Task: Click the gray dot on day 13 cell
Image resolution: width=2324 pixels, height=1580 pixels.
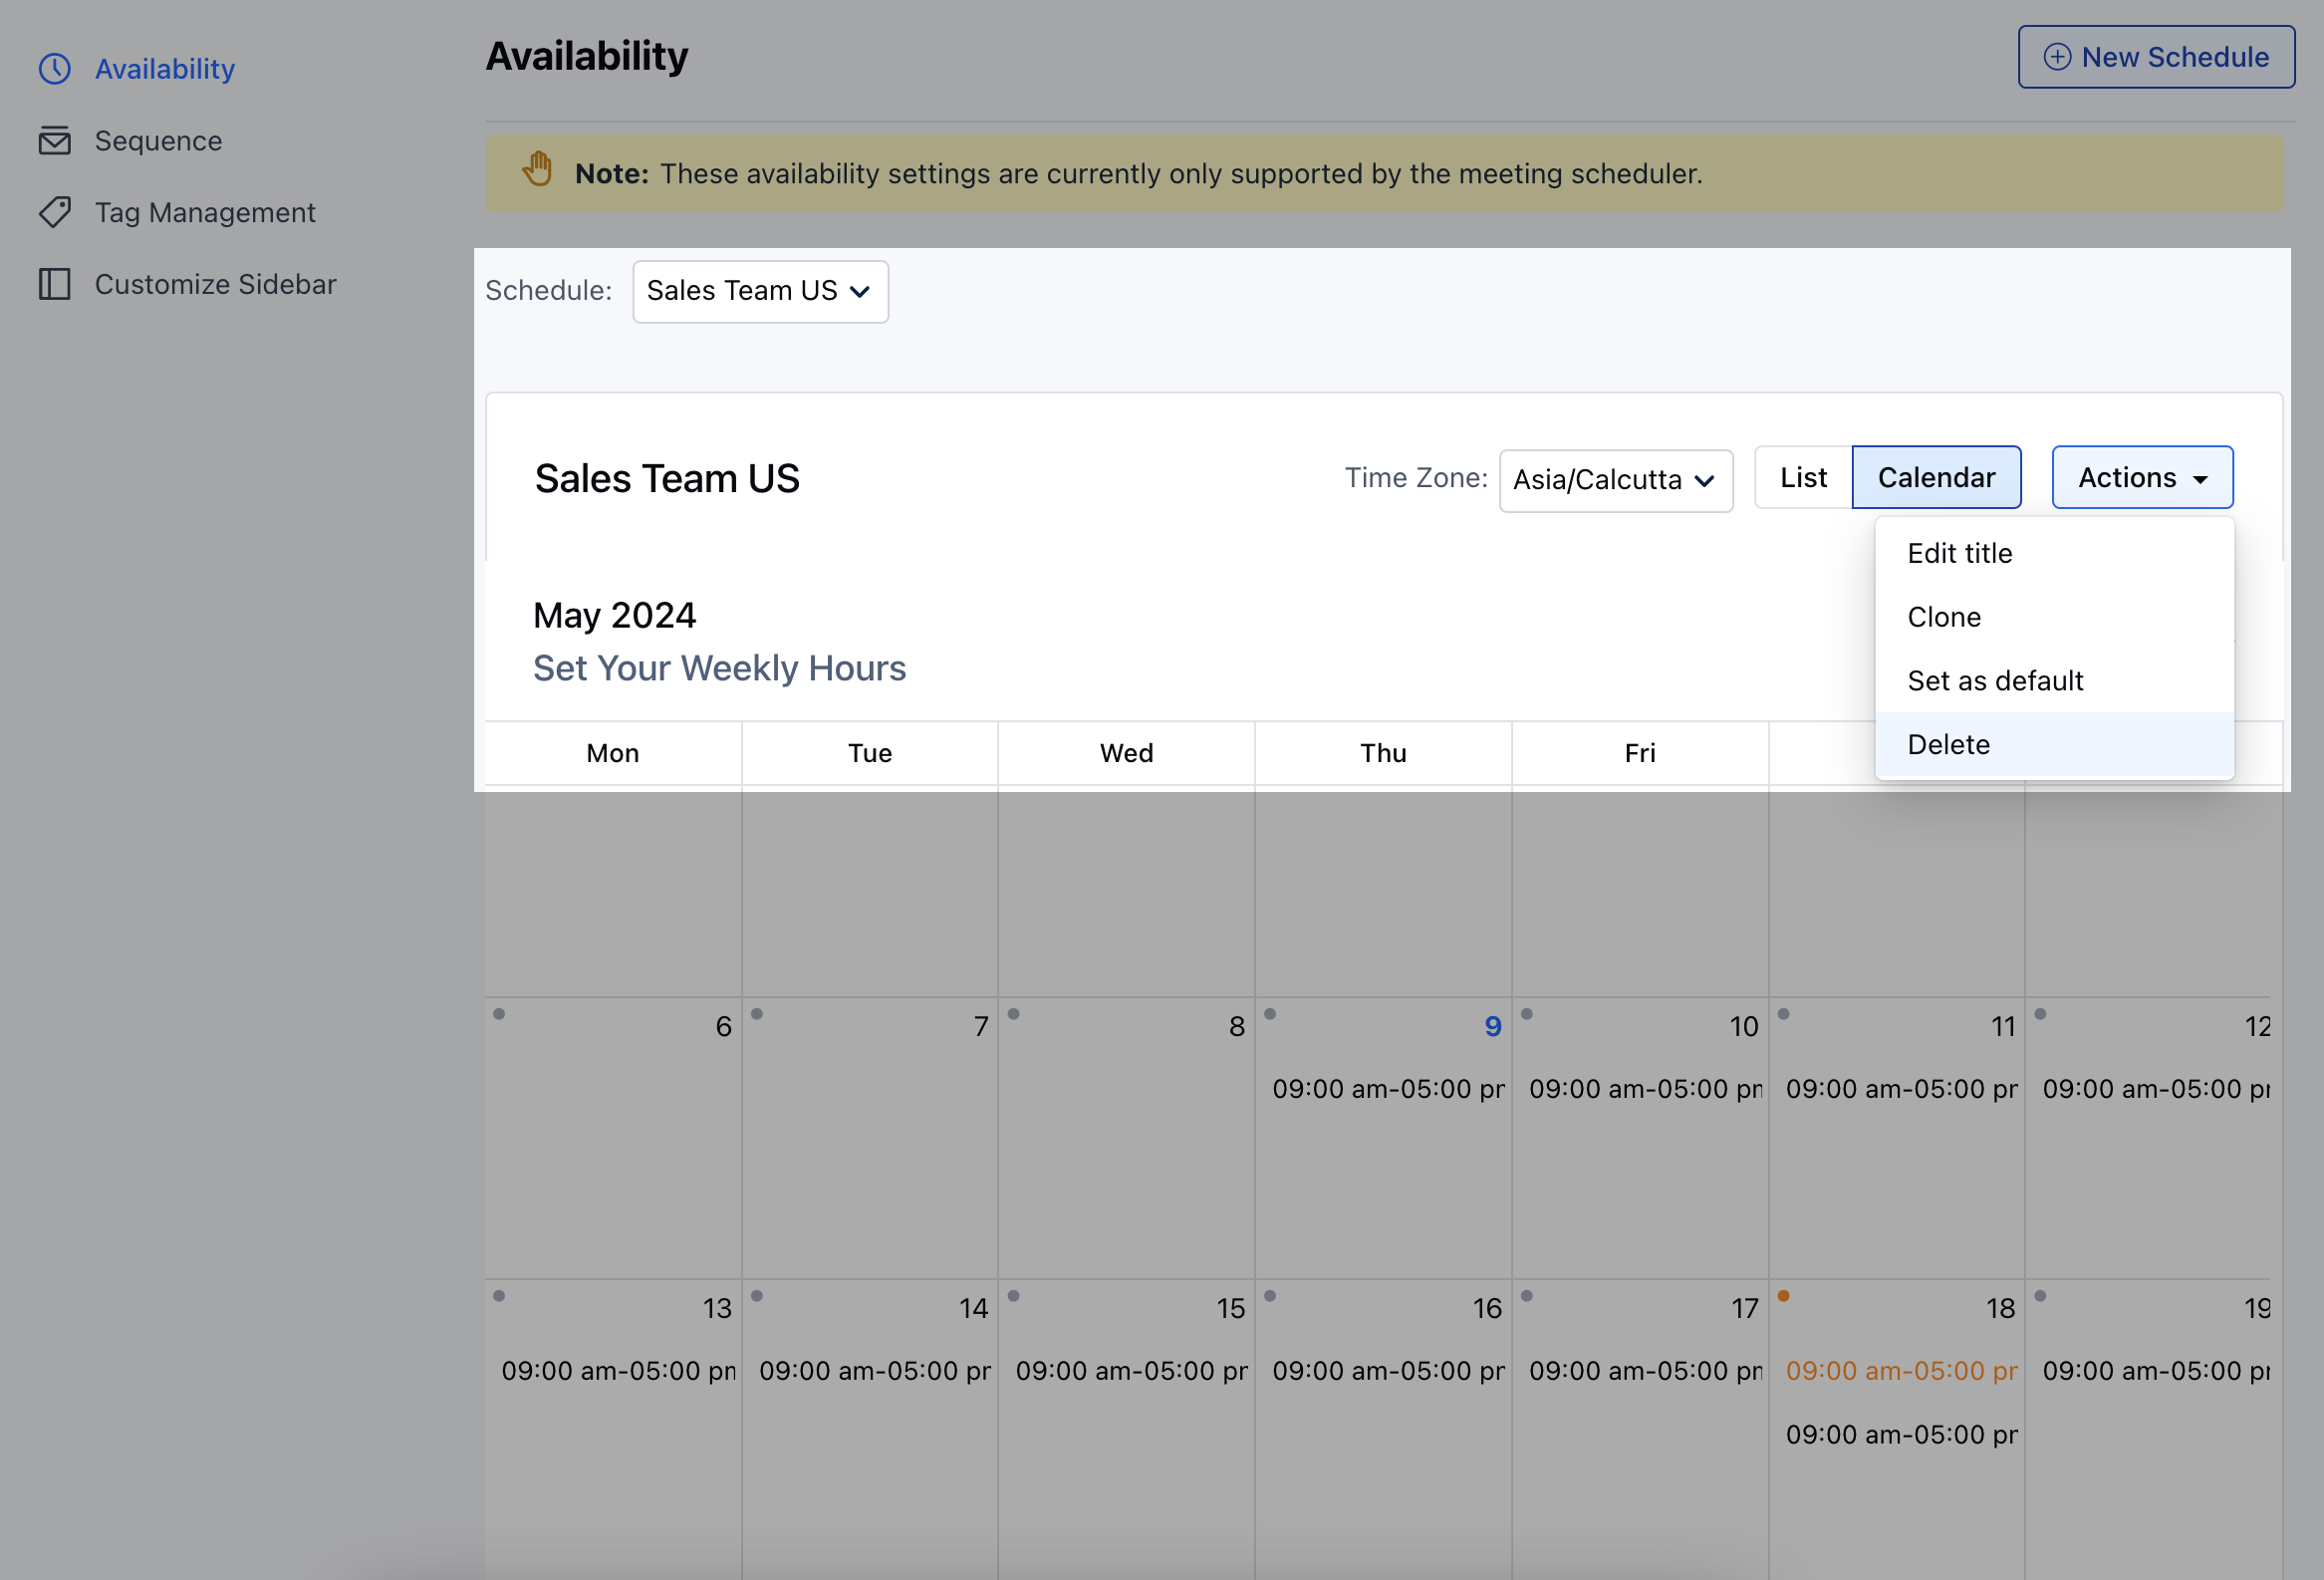Action: pyautogui.click(x=499, y=1296)
